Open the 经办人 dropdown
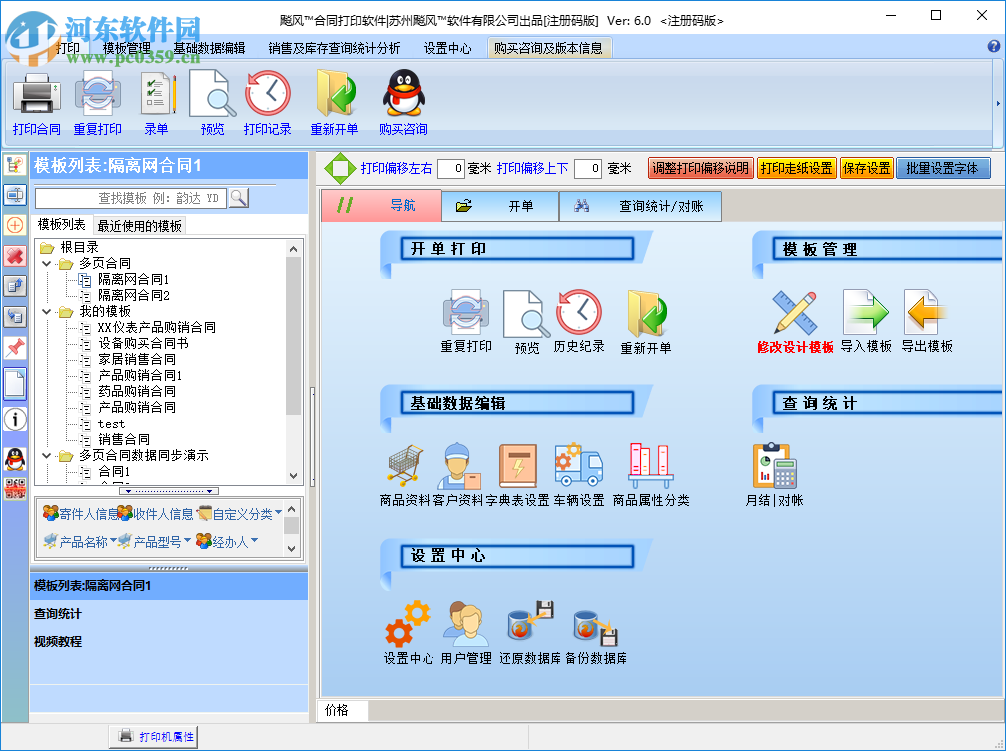1006x751 pixels. 227,542
